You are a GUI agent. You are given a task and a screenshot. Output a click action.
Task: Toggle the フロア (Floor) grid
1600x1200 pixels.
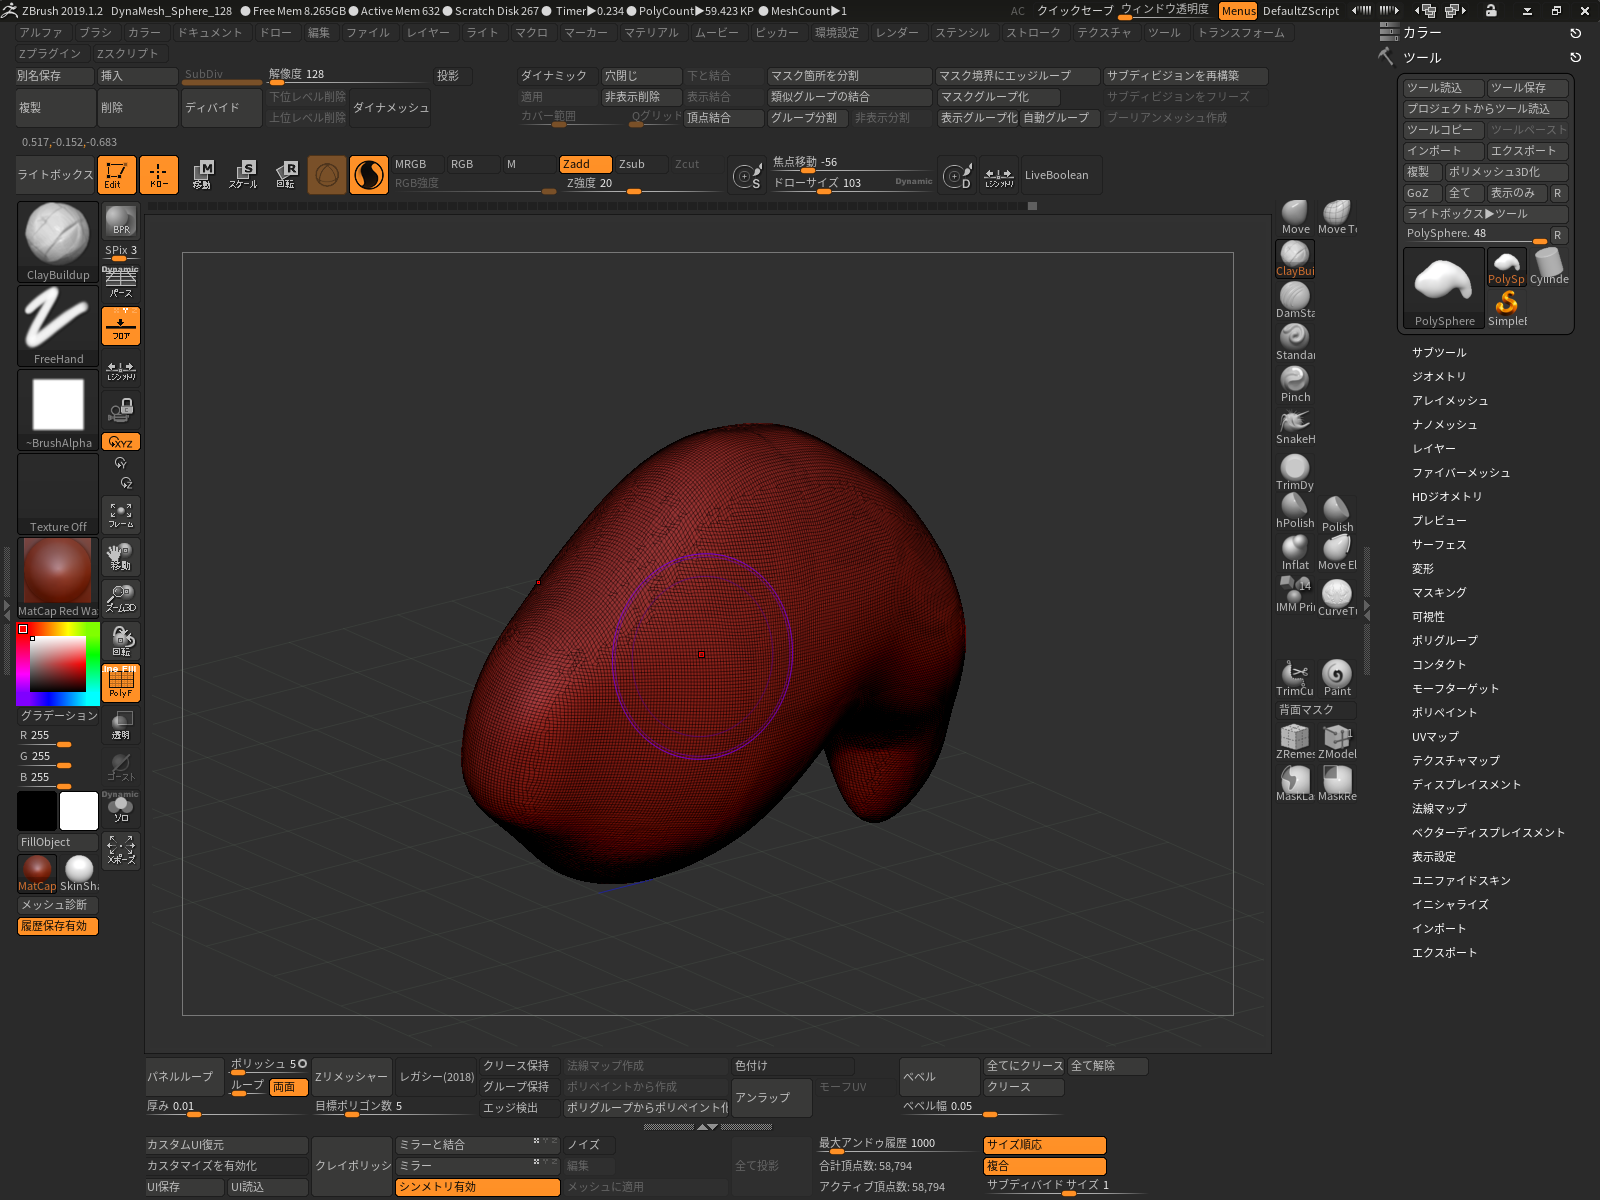coord(121,326)
